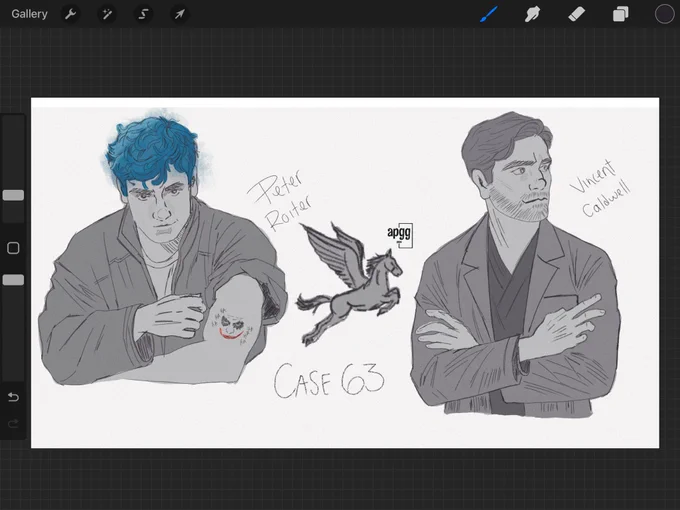Undo the last stroke
The width and height of the screenshot is (680, 510).
[x=13, y=397]
